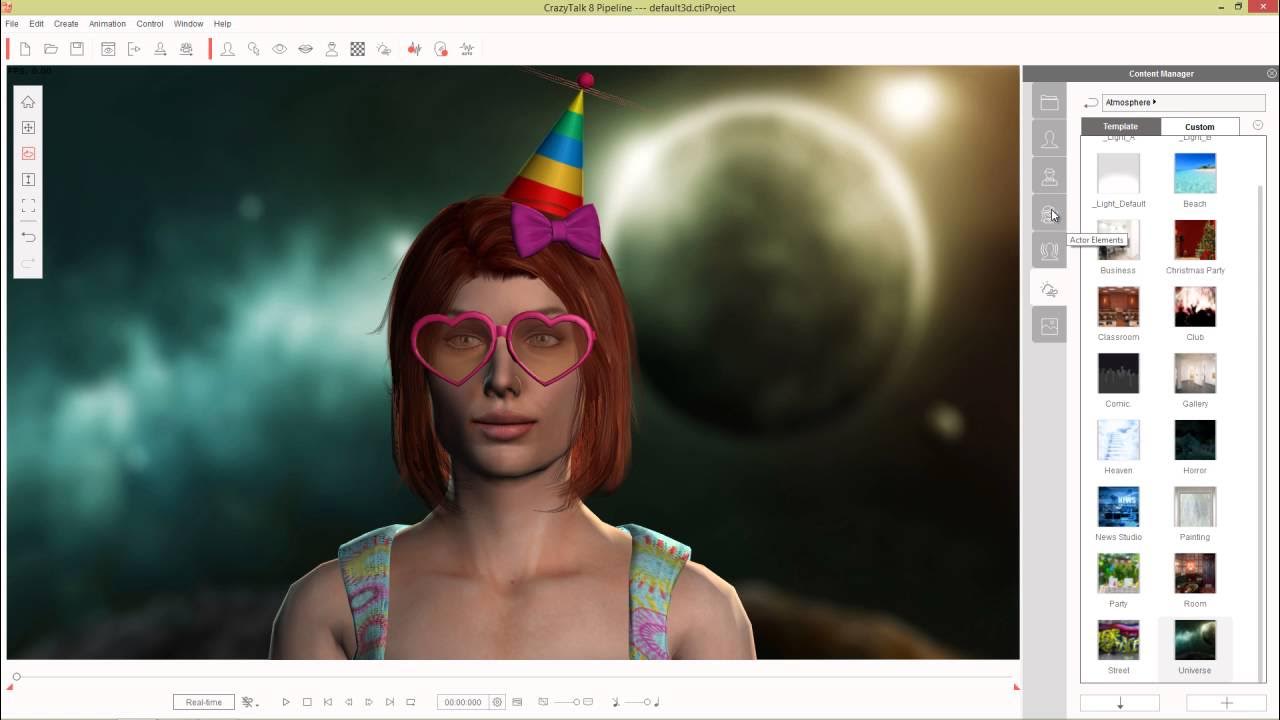1280x720 pixels.
Task: Toggle the loop playback button
Action: click(411, 702)
